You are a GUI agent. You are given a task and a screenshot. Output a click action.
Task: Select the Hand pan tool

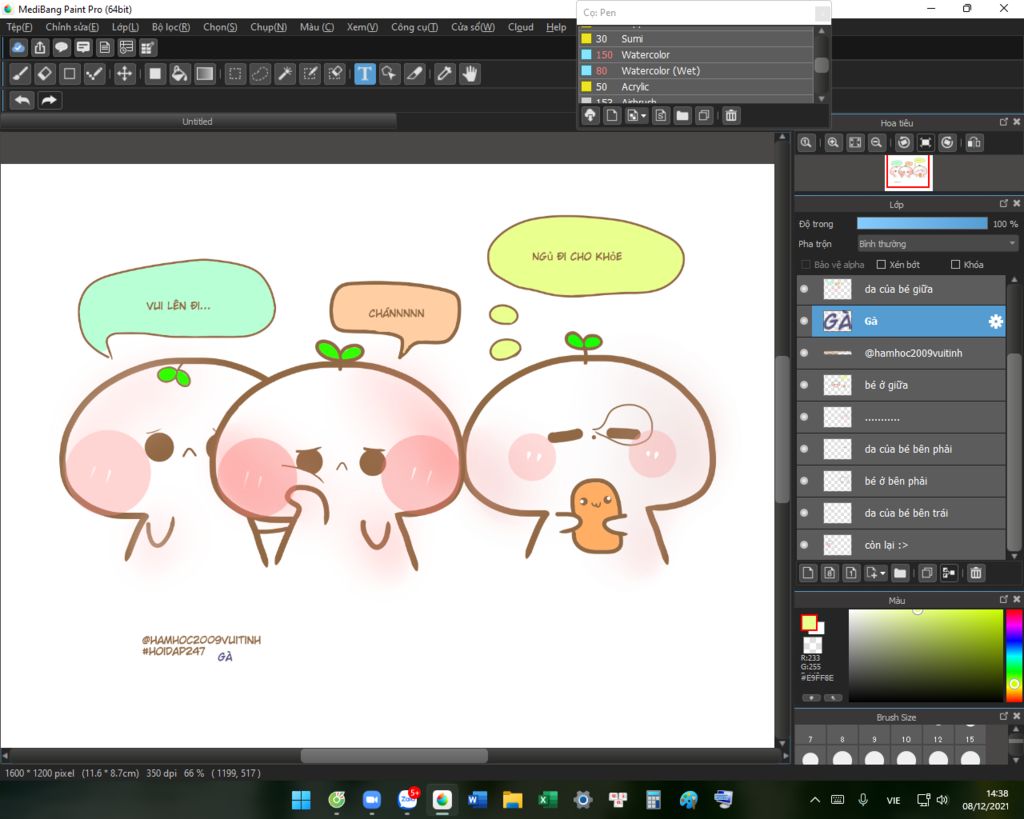(470, 74)
